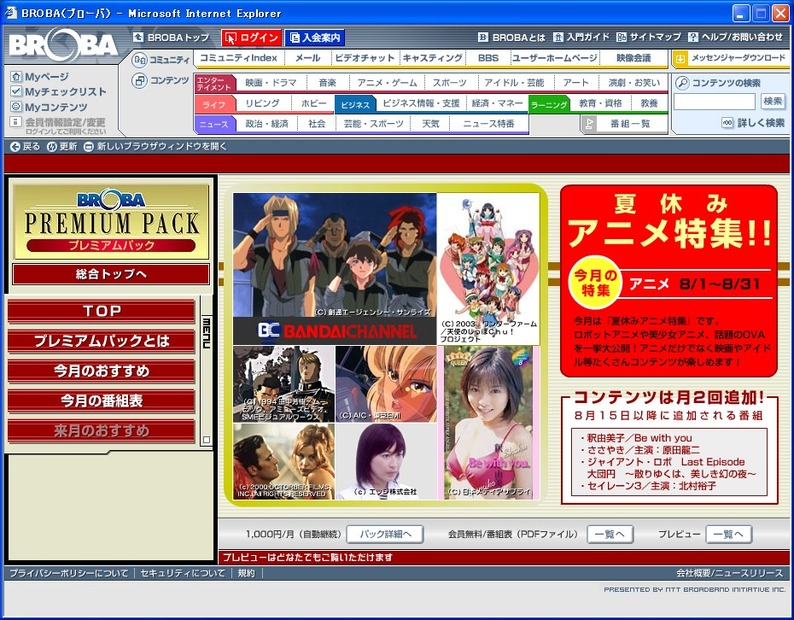This screenshot has height=620, width=794.
Task: Open 詳しく検索 advanced search
Action: click(x=753, y=123)
